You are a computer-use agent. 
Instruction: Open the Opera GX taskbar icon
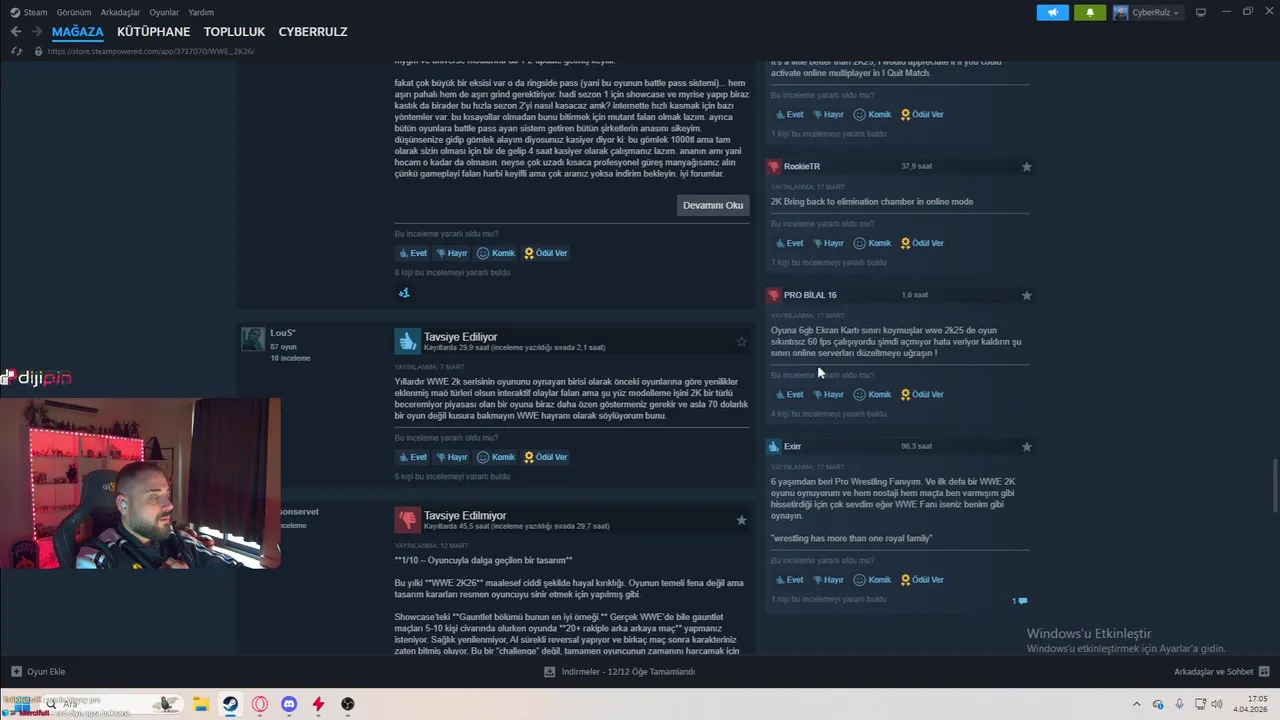[x=260, y=704]
